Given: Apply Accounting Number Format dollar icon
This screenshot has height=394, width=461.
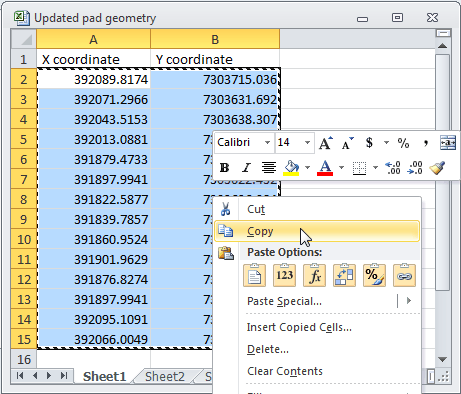Looking at the screenshot, I should coord(369,143).
